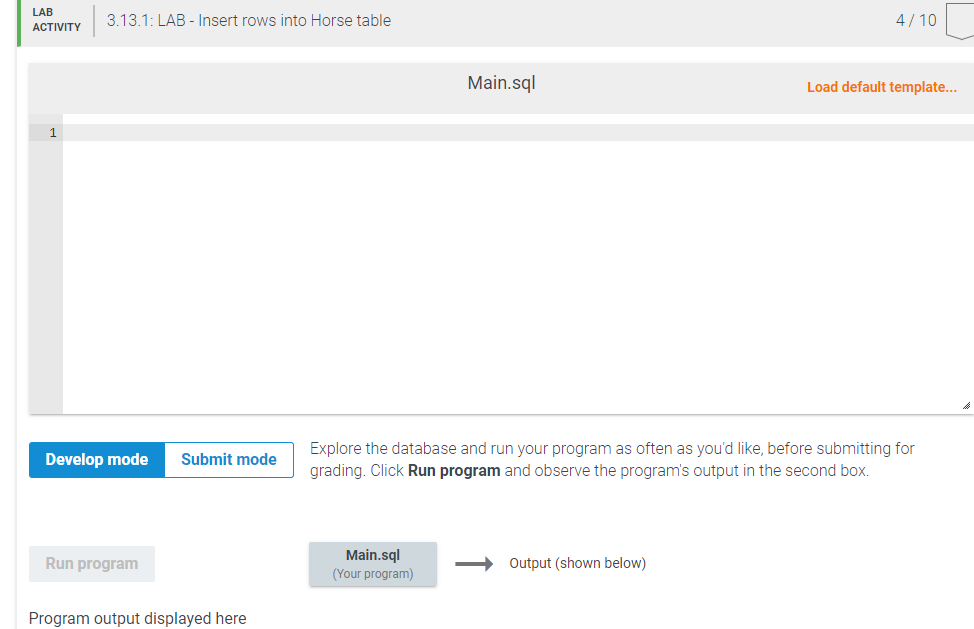The height and width of the screenshot is (629, 974).
Task: Click the LAB ACTIVITY badge
Action: [x=56, y=20]
